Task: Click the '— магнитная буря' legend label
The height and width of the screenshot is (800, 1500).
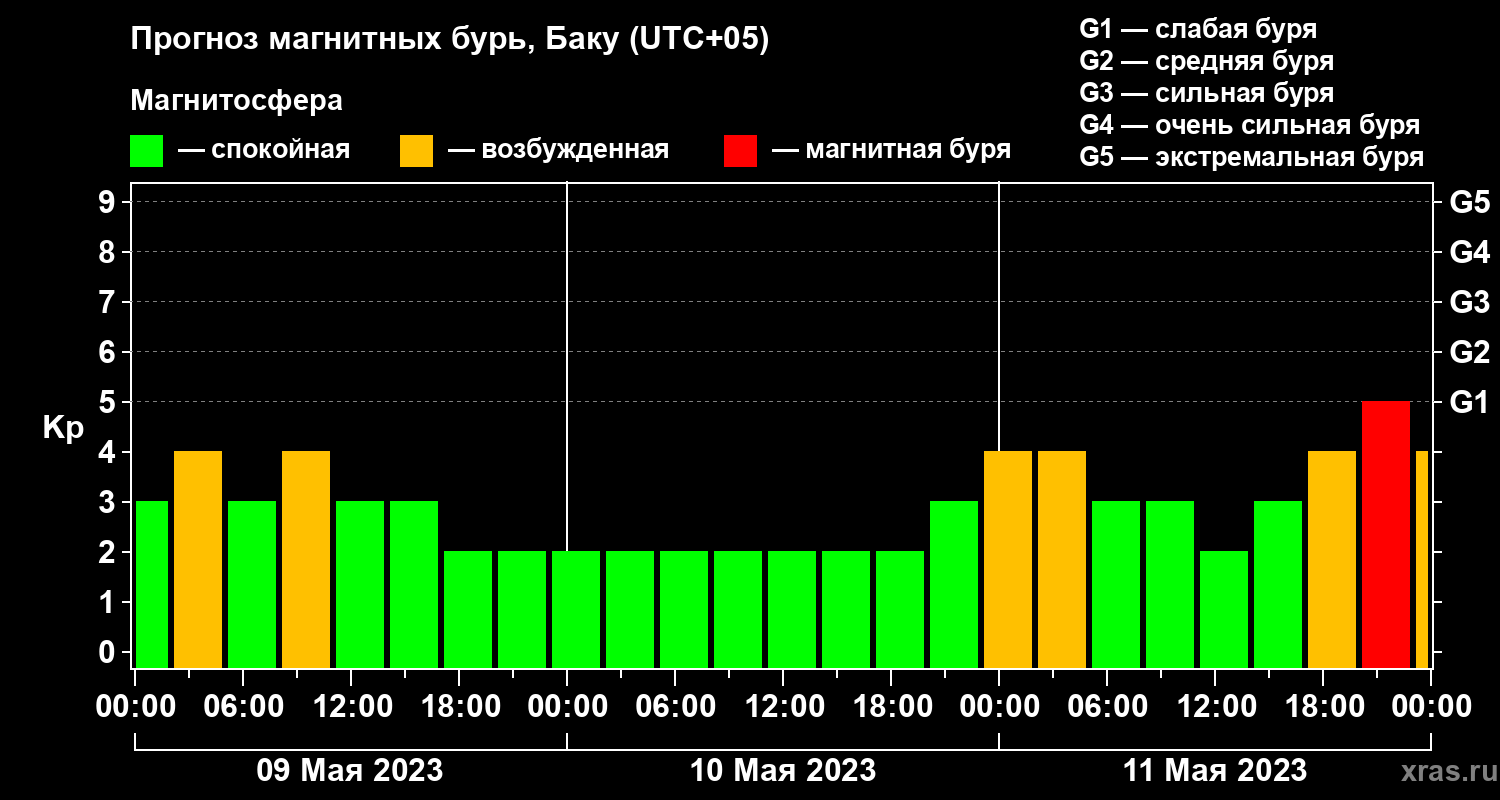Action: [892, 150]
